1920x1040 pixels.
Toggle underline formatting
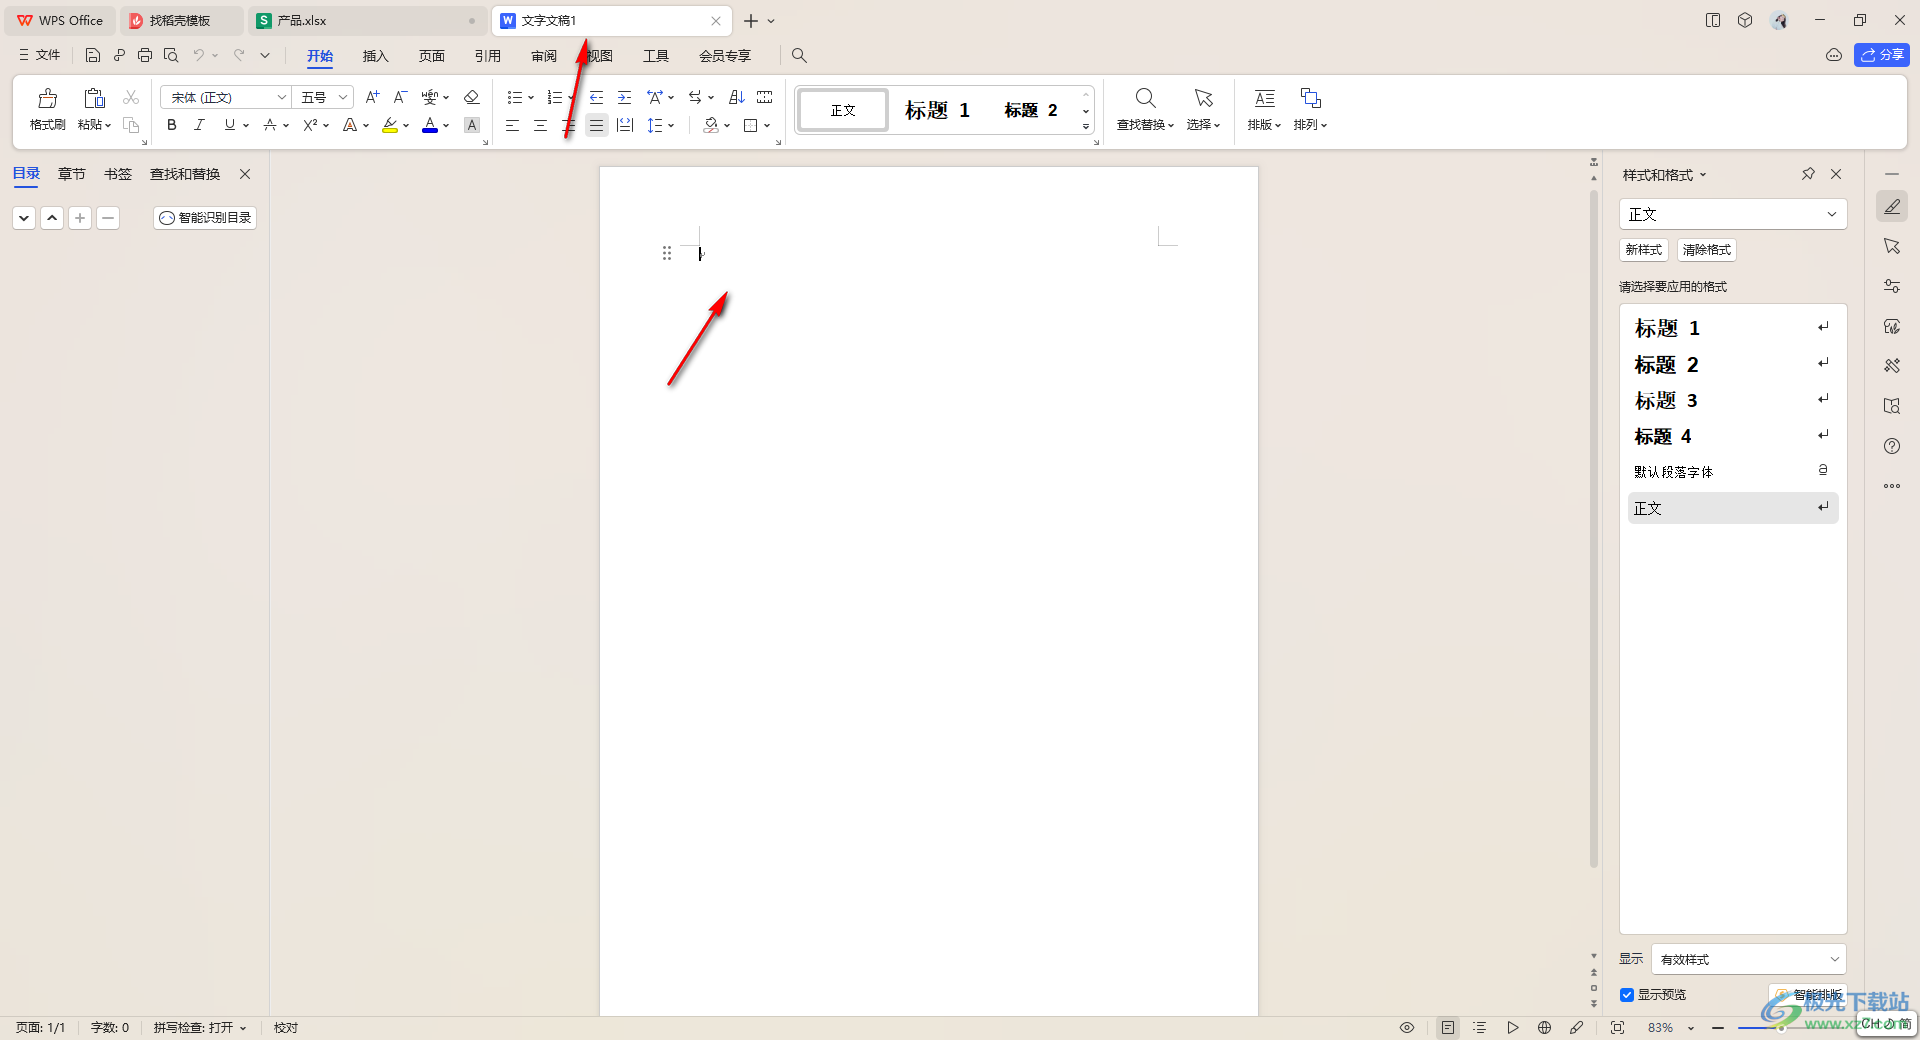coord(230,125)
